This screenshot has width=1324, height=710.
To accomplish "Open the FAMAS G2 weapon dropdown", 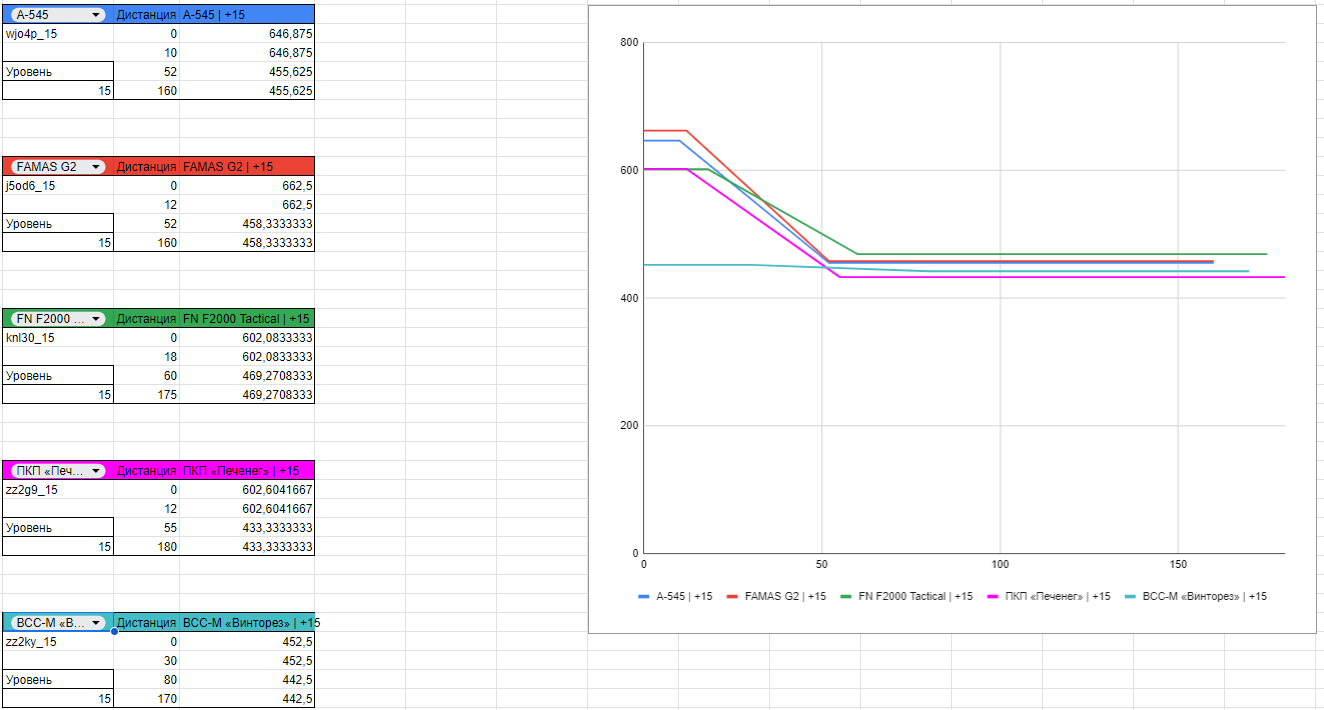I will tap(57, 166).
